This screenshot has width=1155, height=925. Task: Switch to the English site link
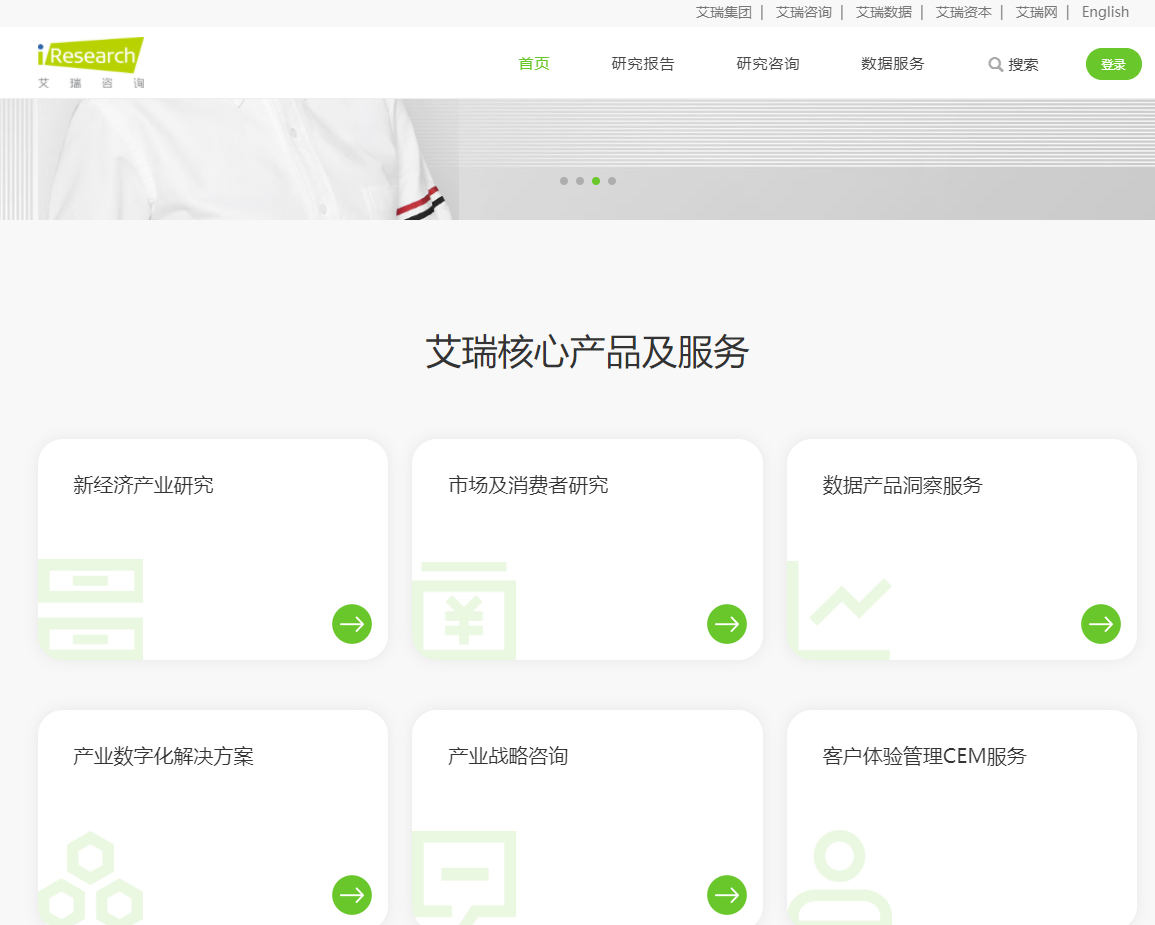coord(1105,12)
